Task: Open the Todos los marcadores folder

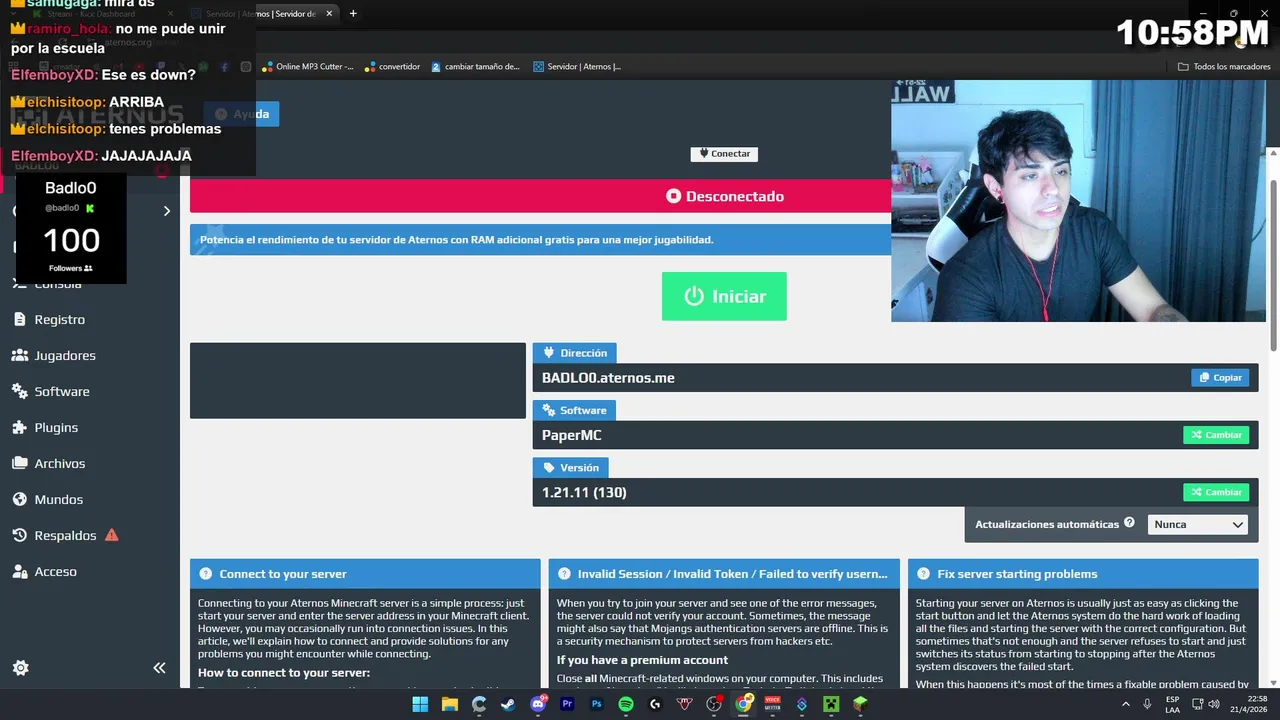Action: (1224, 67)
